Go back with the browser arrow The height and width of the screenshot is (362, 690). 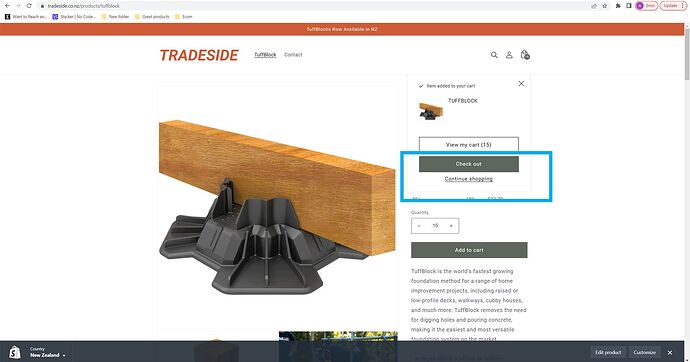pyautogui.click(x=7, y=6)
